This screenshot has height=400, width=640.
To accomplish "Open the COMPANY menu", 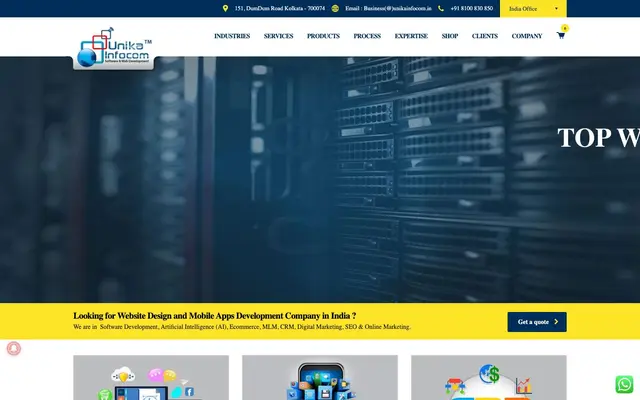I will click(x=527, y=36).
